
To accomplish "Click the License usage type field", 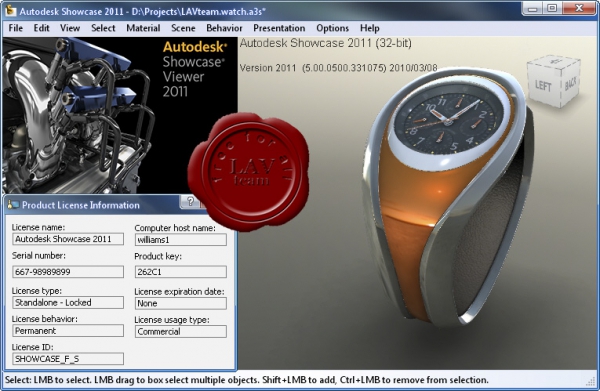I will click(x=181, y=331).
